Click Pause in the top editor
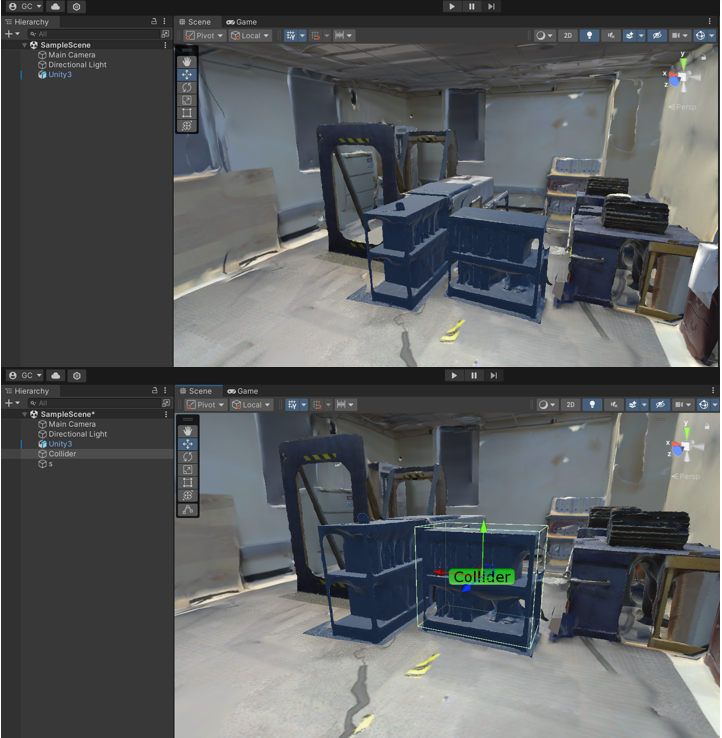722x738 pixels. [x=472, y=7]
